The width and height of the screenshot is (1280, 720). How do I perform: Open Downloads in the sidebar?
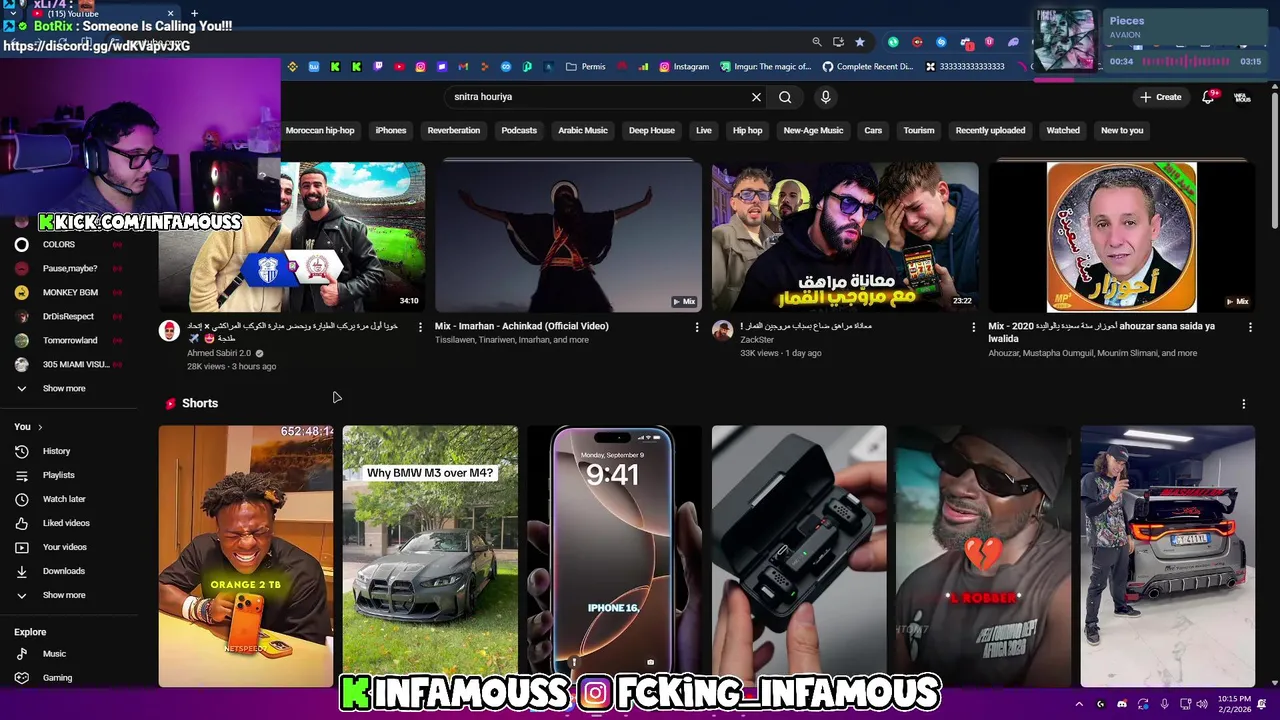[63, 571]
